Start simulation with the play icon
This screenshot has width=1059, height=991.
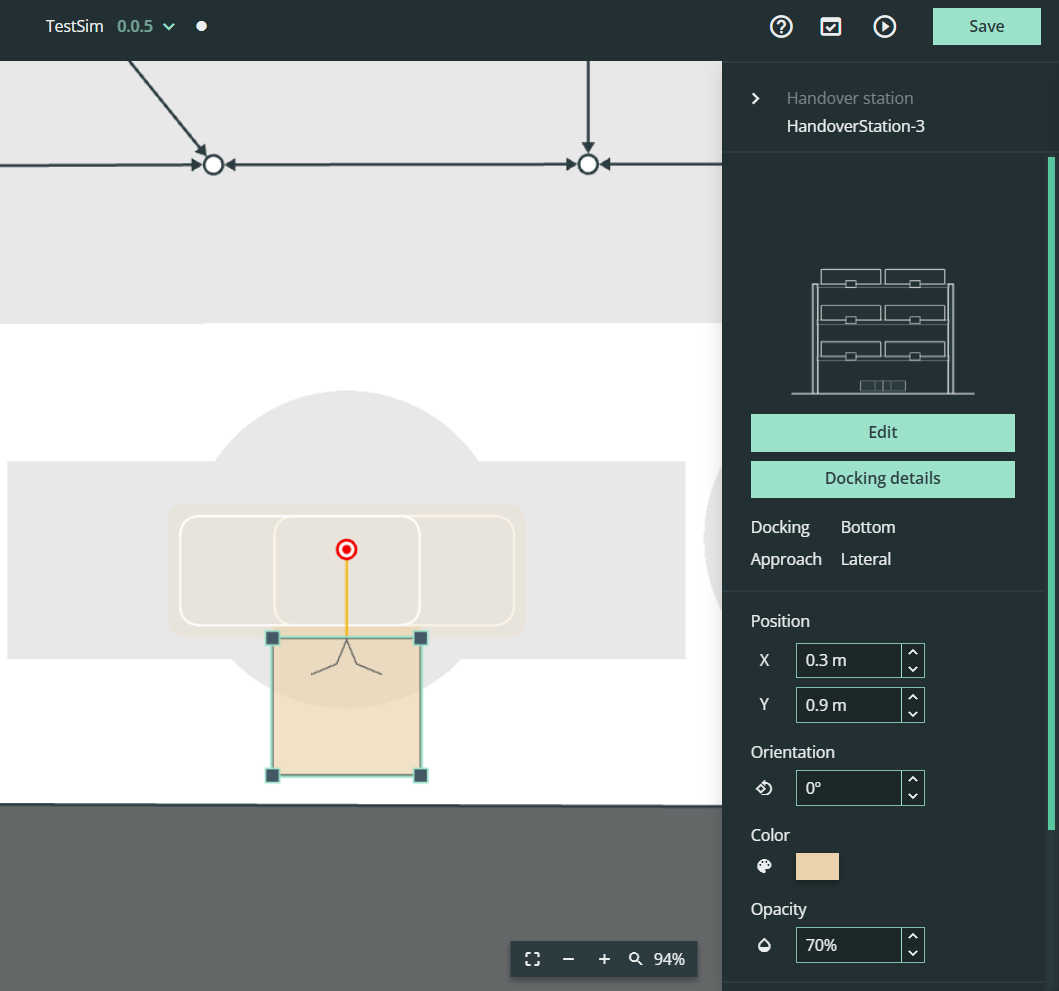(885, 26)
